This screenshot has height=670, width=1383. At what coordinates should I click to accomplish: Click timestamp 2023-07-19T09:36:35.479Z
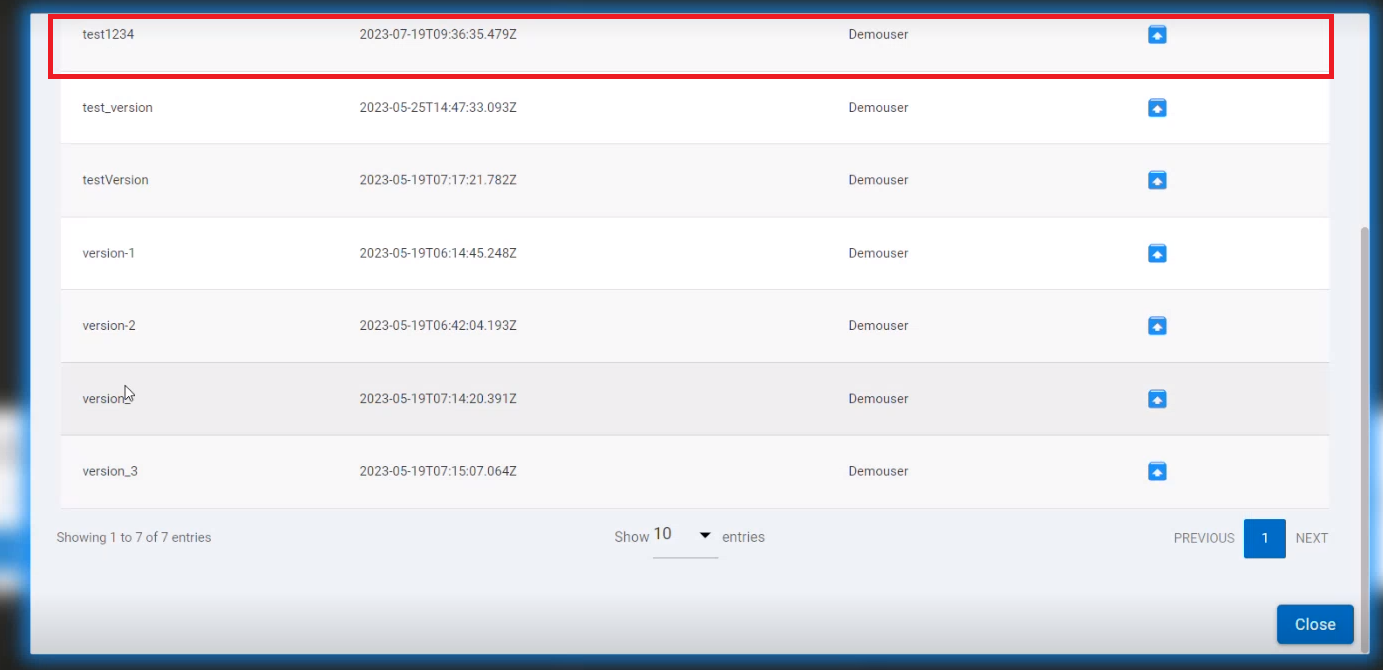[x=438, y=34]
